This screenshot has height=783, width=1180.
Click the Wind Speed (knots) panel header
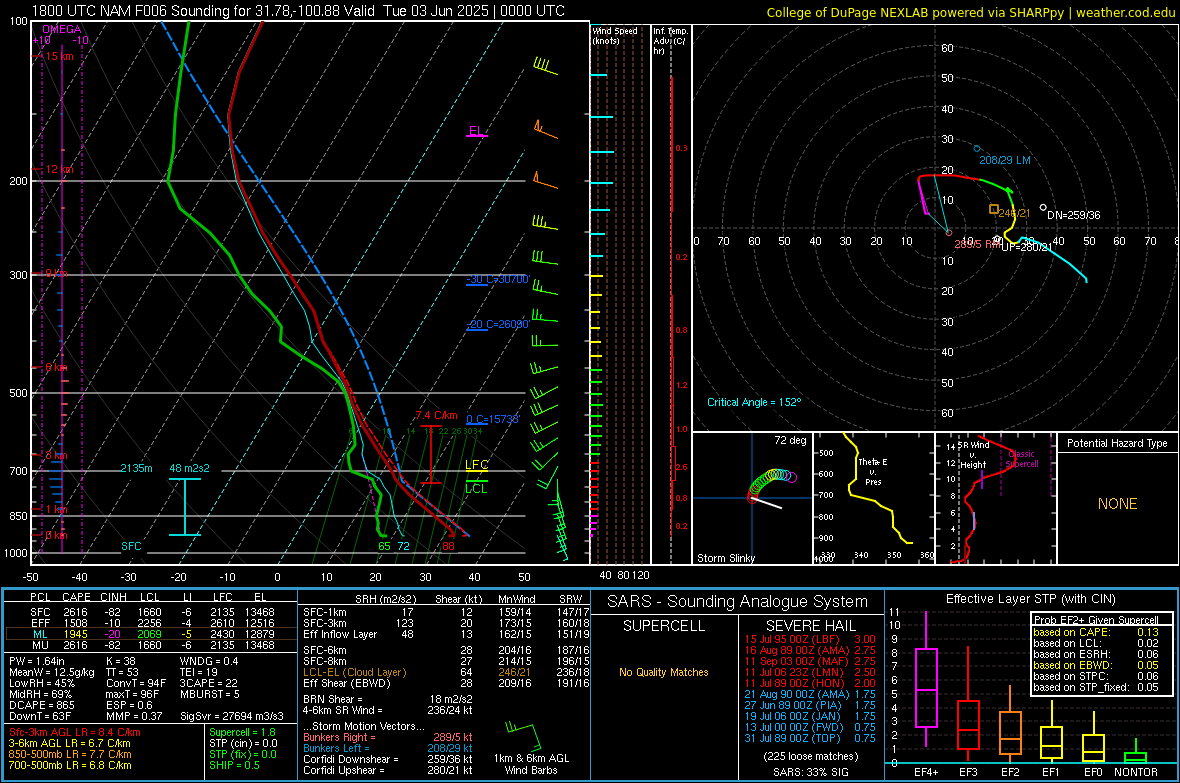click(614, 35)
